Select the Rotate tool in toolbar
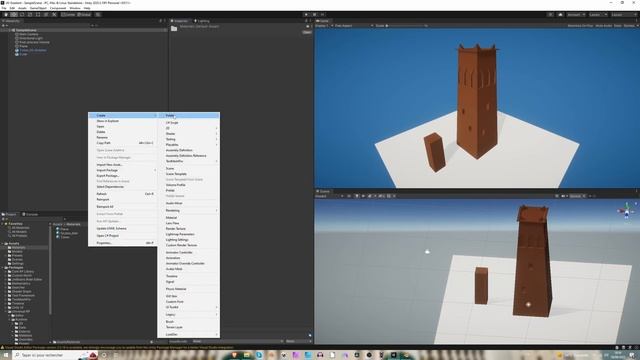The width and height of the screenshot is (640, 360). (x=22, y=14)
